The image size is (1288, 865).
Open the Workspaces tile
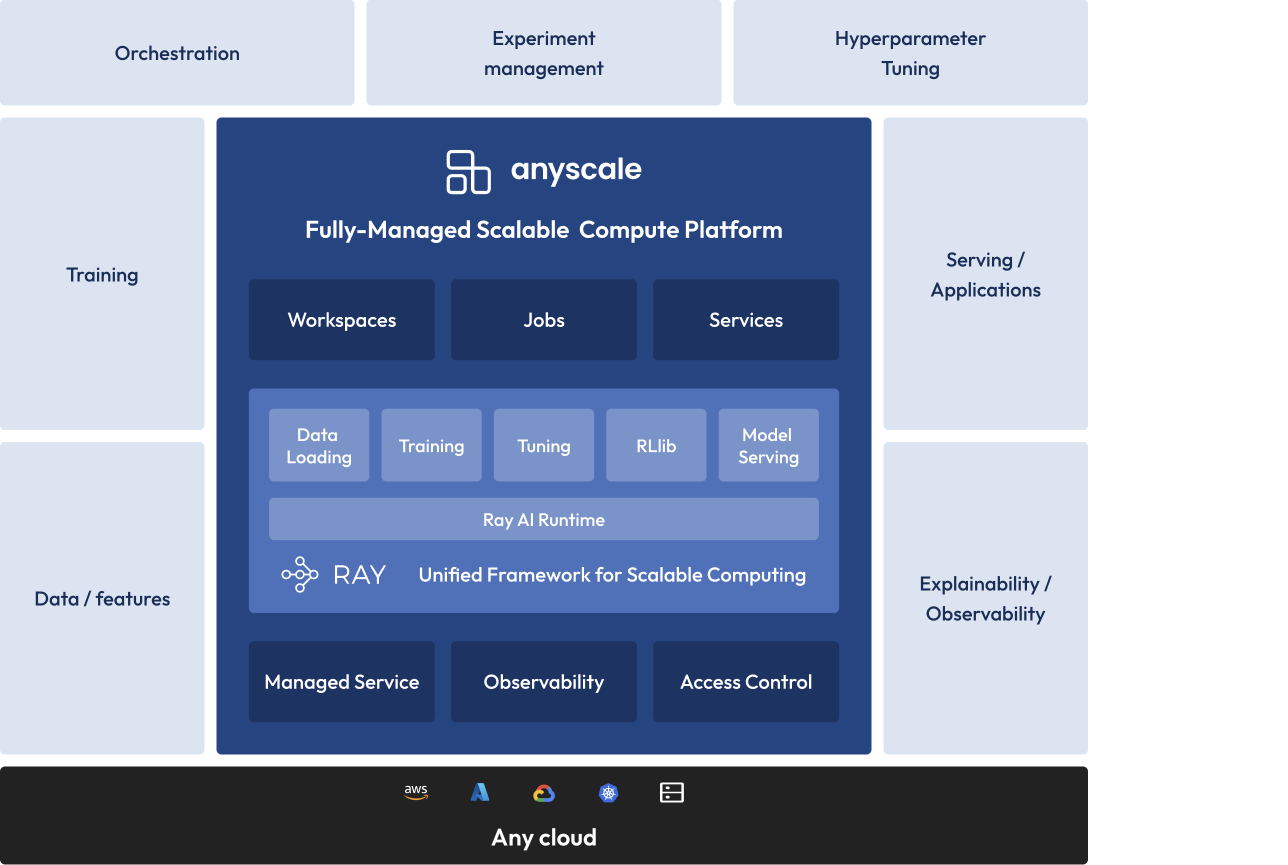[x=342, y=320]
